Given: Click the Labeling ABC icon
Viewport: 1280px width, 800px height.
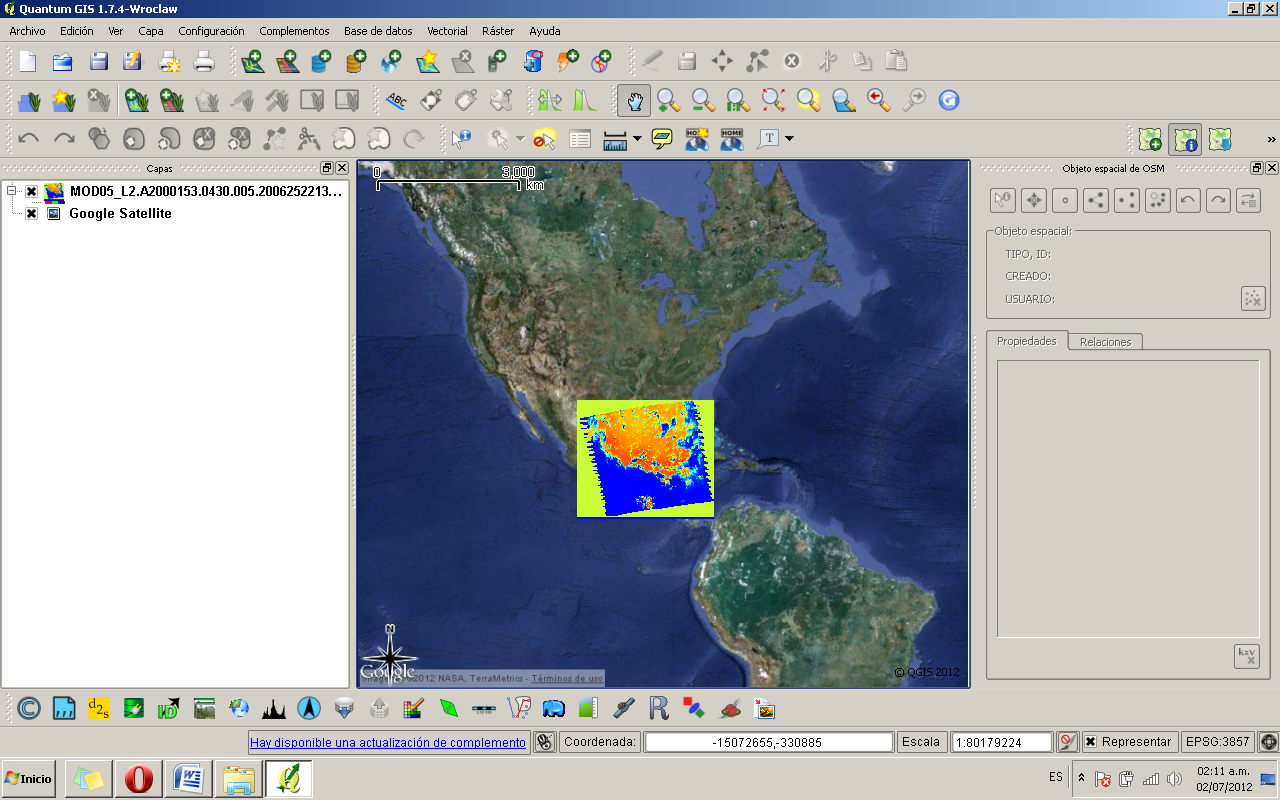Looking at the screenshot, I should tap(396, 100).
